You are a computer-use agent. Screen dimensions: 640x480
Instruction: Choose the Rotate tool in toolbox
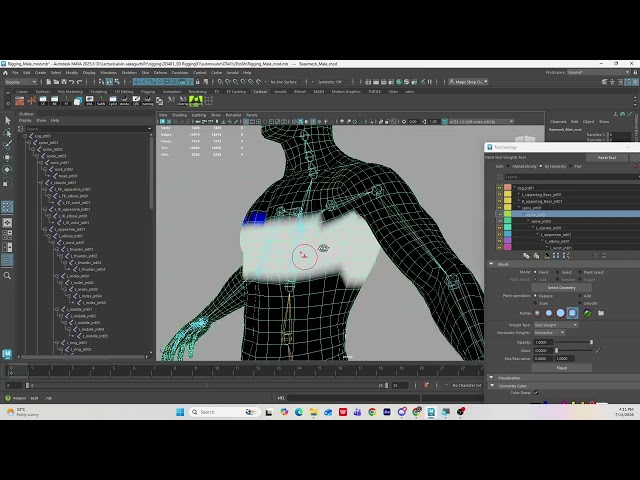point(7,169)
